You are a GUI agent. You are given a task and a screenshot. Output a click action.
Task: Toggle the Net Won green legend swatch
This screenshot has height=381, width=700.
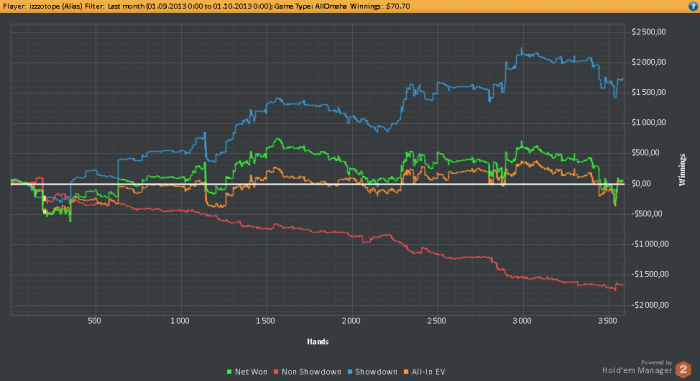229,372
